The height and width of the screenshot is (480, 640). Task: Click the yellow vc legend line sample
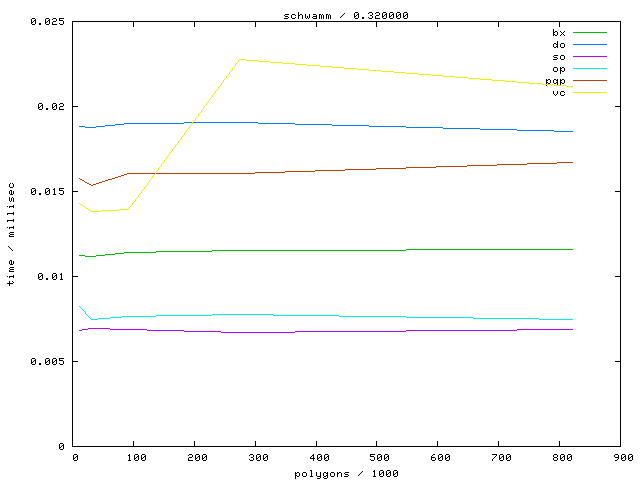589,93
